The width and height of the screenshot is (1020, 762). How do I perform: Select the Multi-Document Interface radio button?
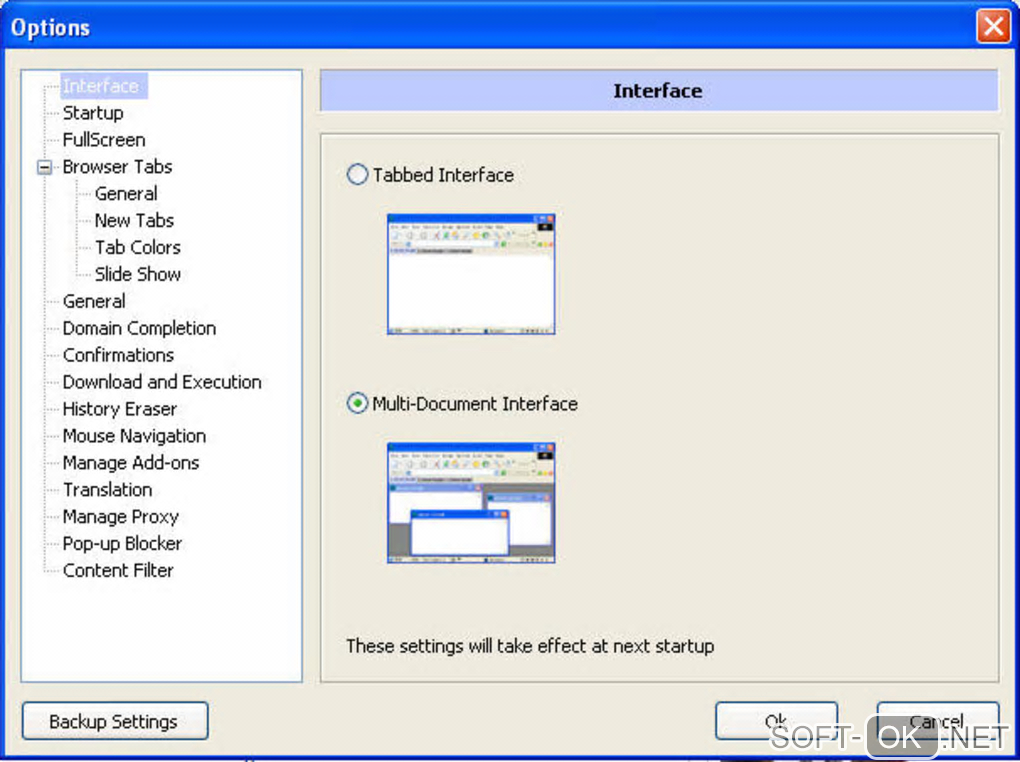(x=356, y=403)
